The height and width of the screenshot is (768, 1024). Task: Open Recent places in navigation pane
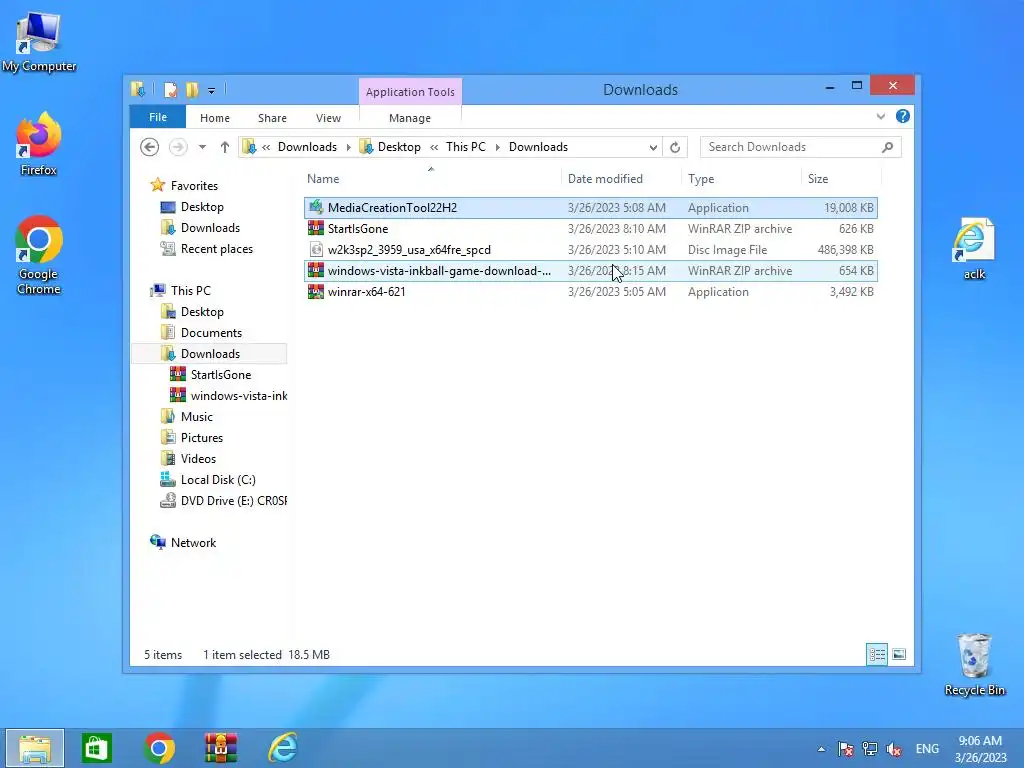216,248
